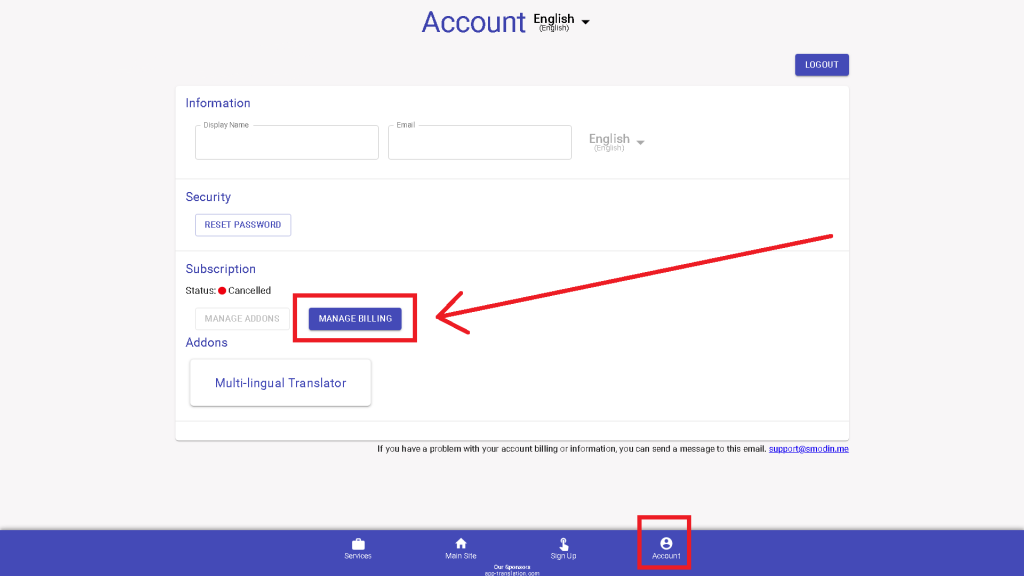The width and height of the screenshot is (1024, 576).
Task: Open language dropdown arrow next to Email field
Action: (641, 143)
